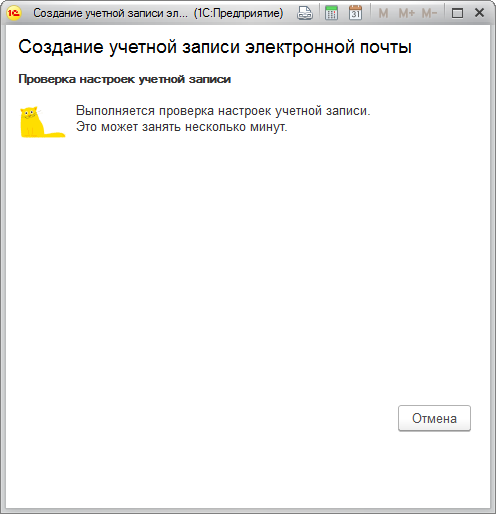Open the calculator icon in title bar
Screen dimensions: 496x514
(x=331, y=13)
